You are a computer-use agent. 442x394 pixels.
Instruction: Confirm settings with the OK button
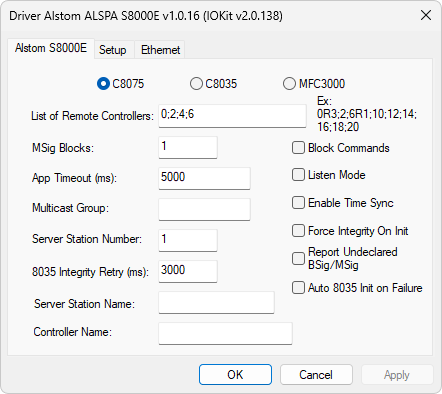click(x=235, y=375)
